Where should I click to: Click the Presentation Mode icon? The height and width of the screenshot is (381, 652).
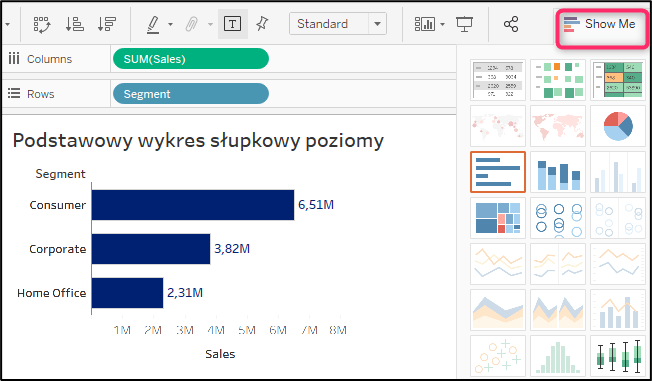coord(464,24)
